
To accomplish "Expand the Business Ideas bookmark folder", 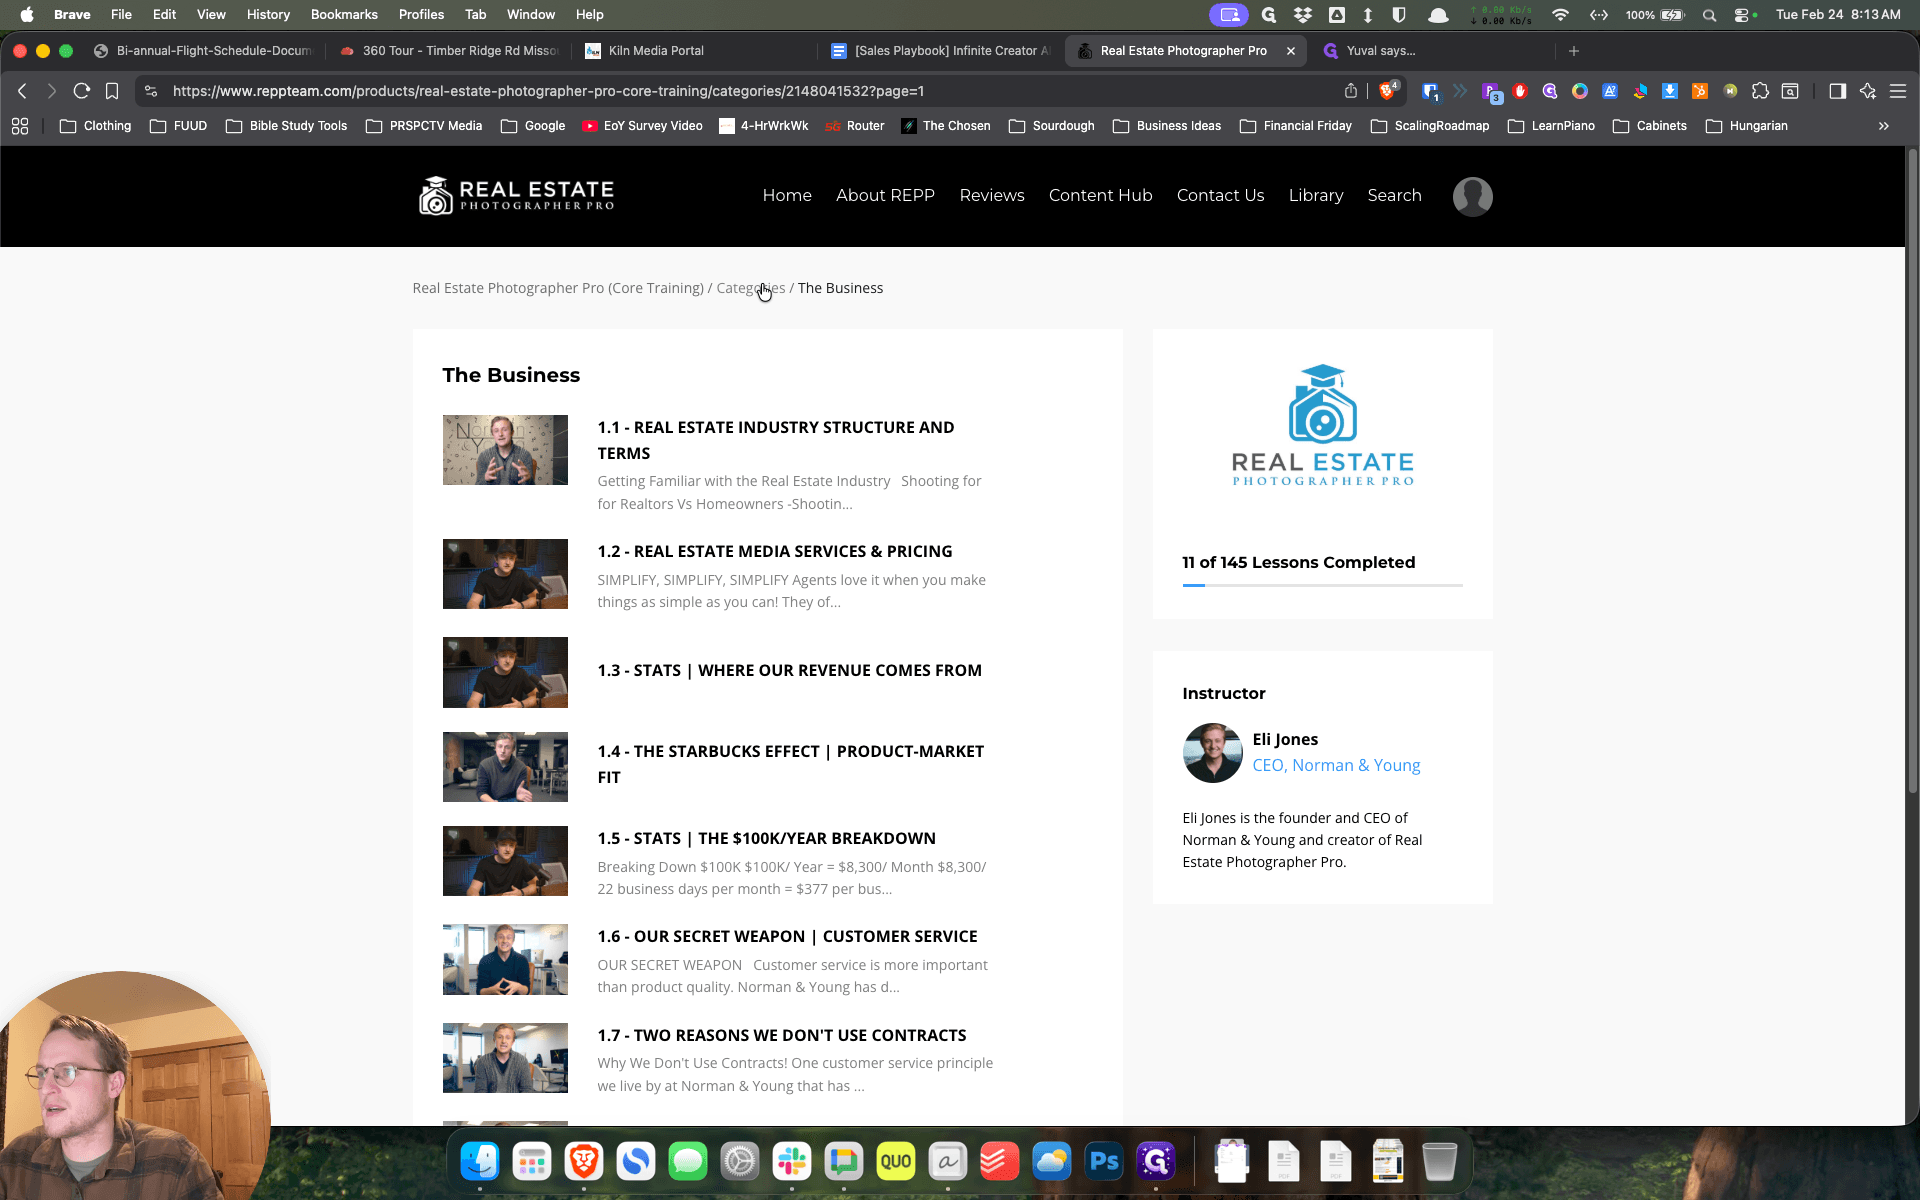I will [1167, 126].
